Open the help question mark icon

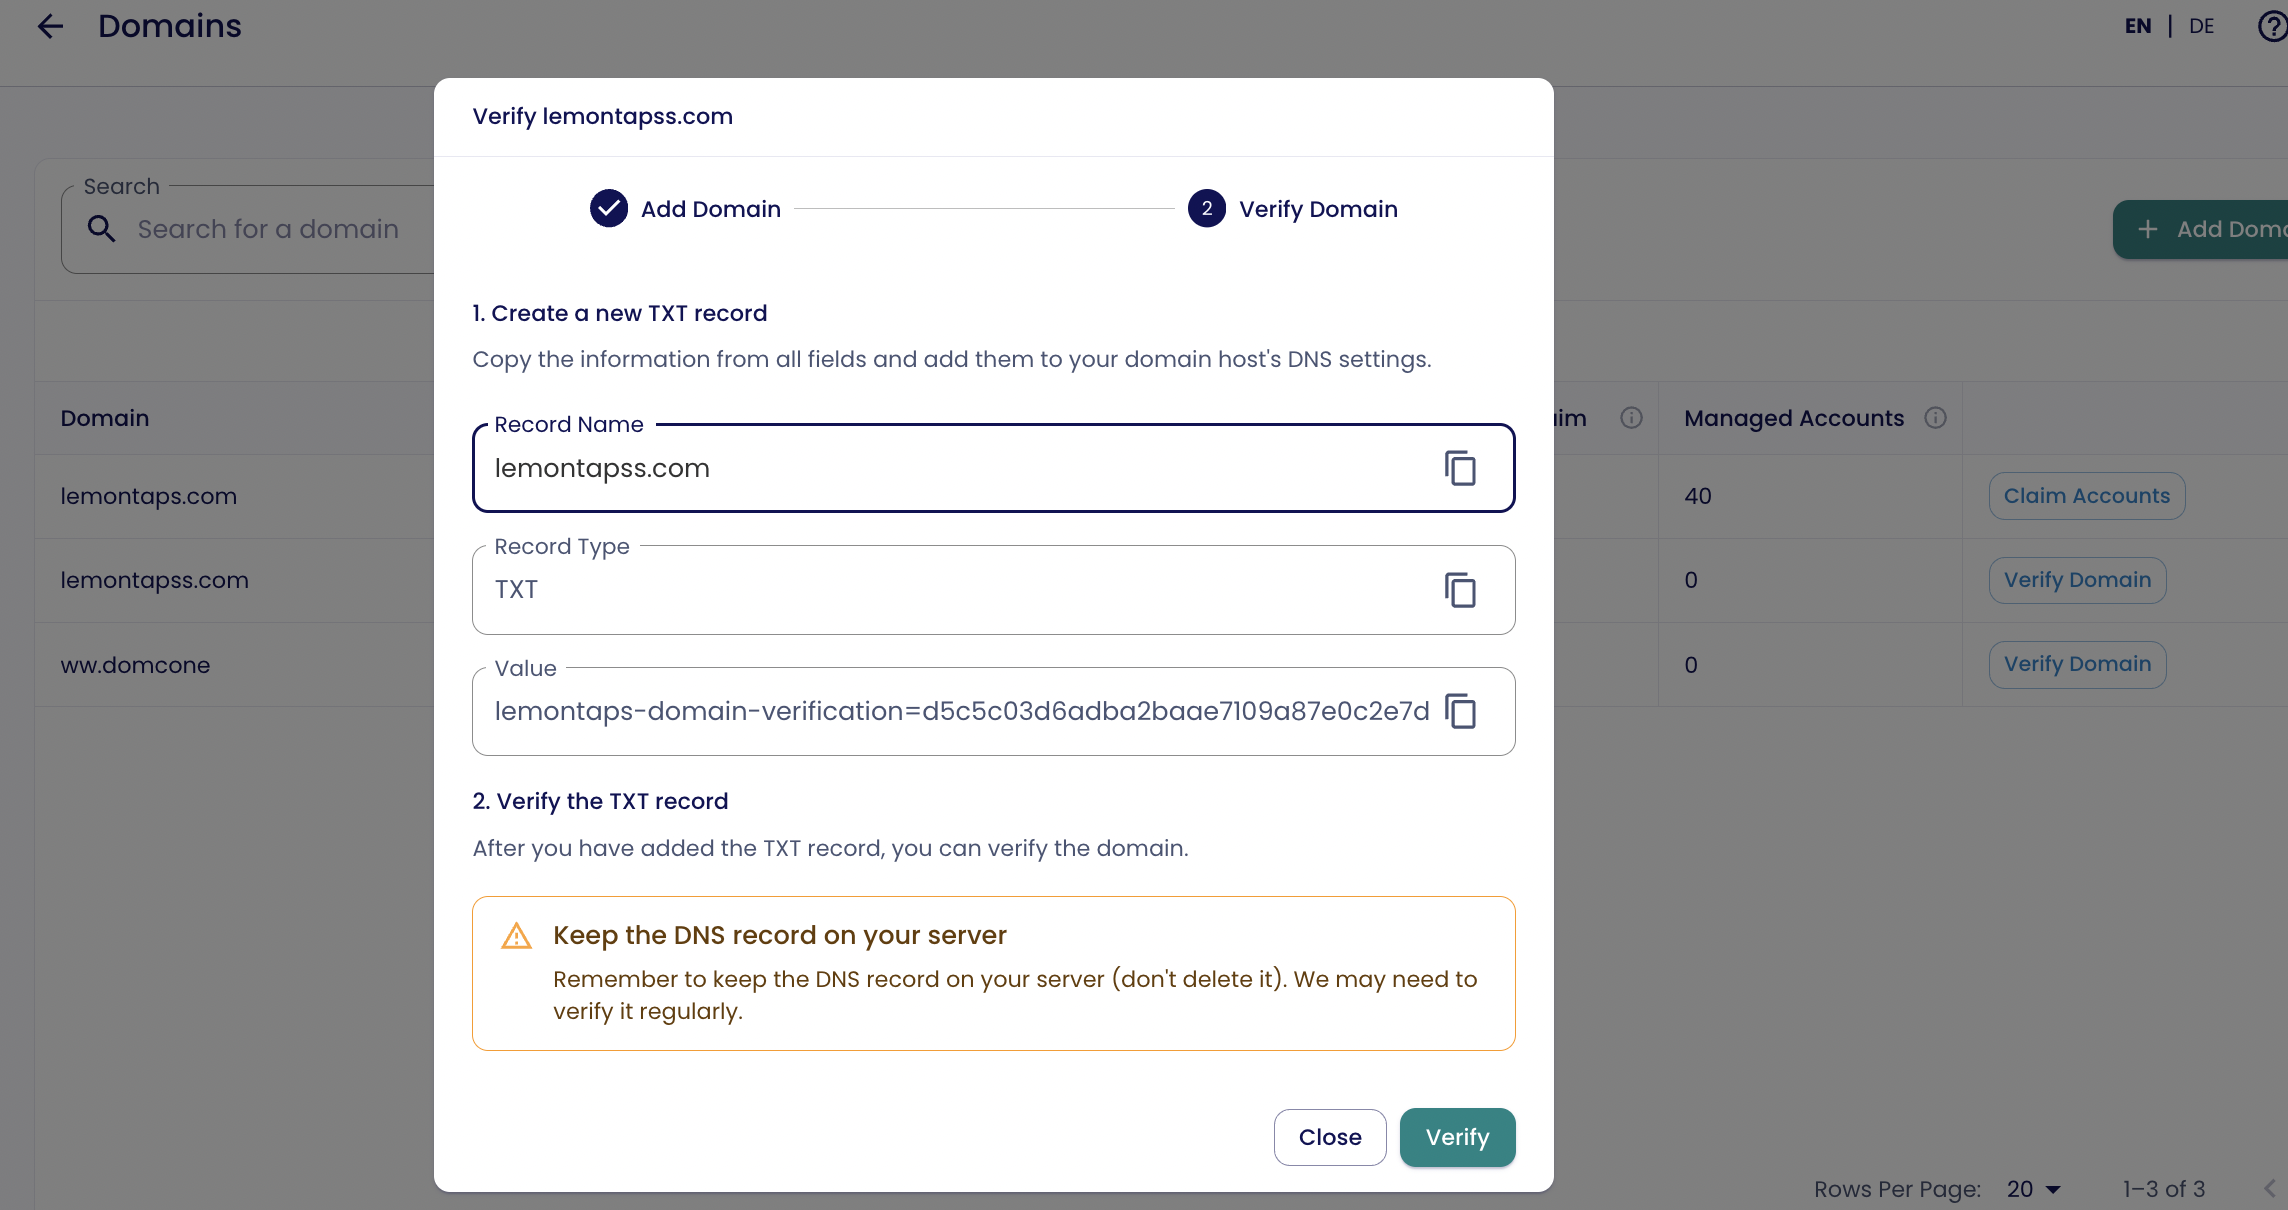point(2272,26)
